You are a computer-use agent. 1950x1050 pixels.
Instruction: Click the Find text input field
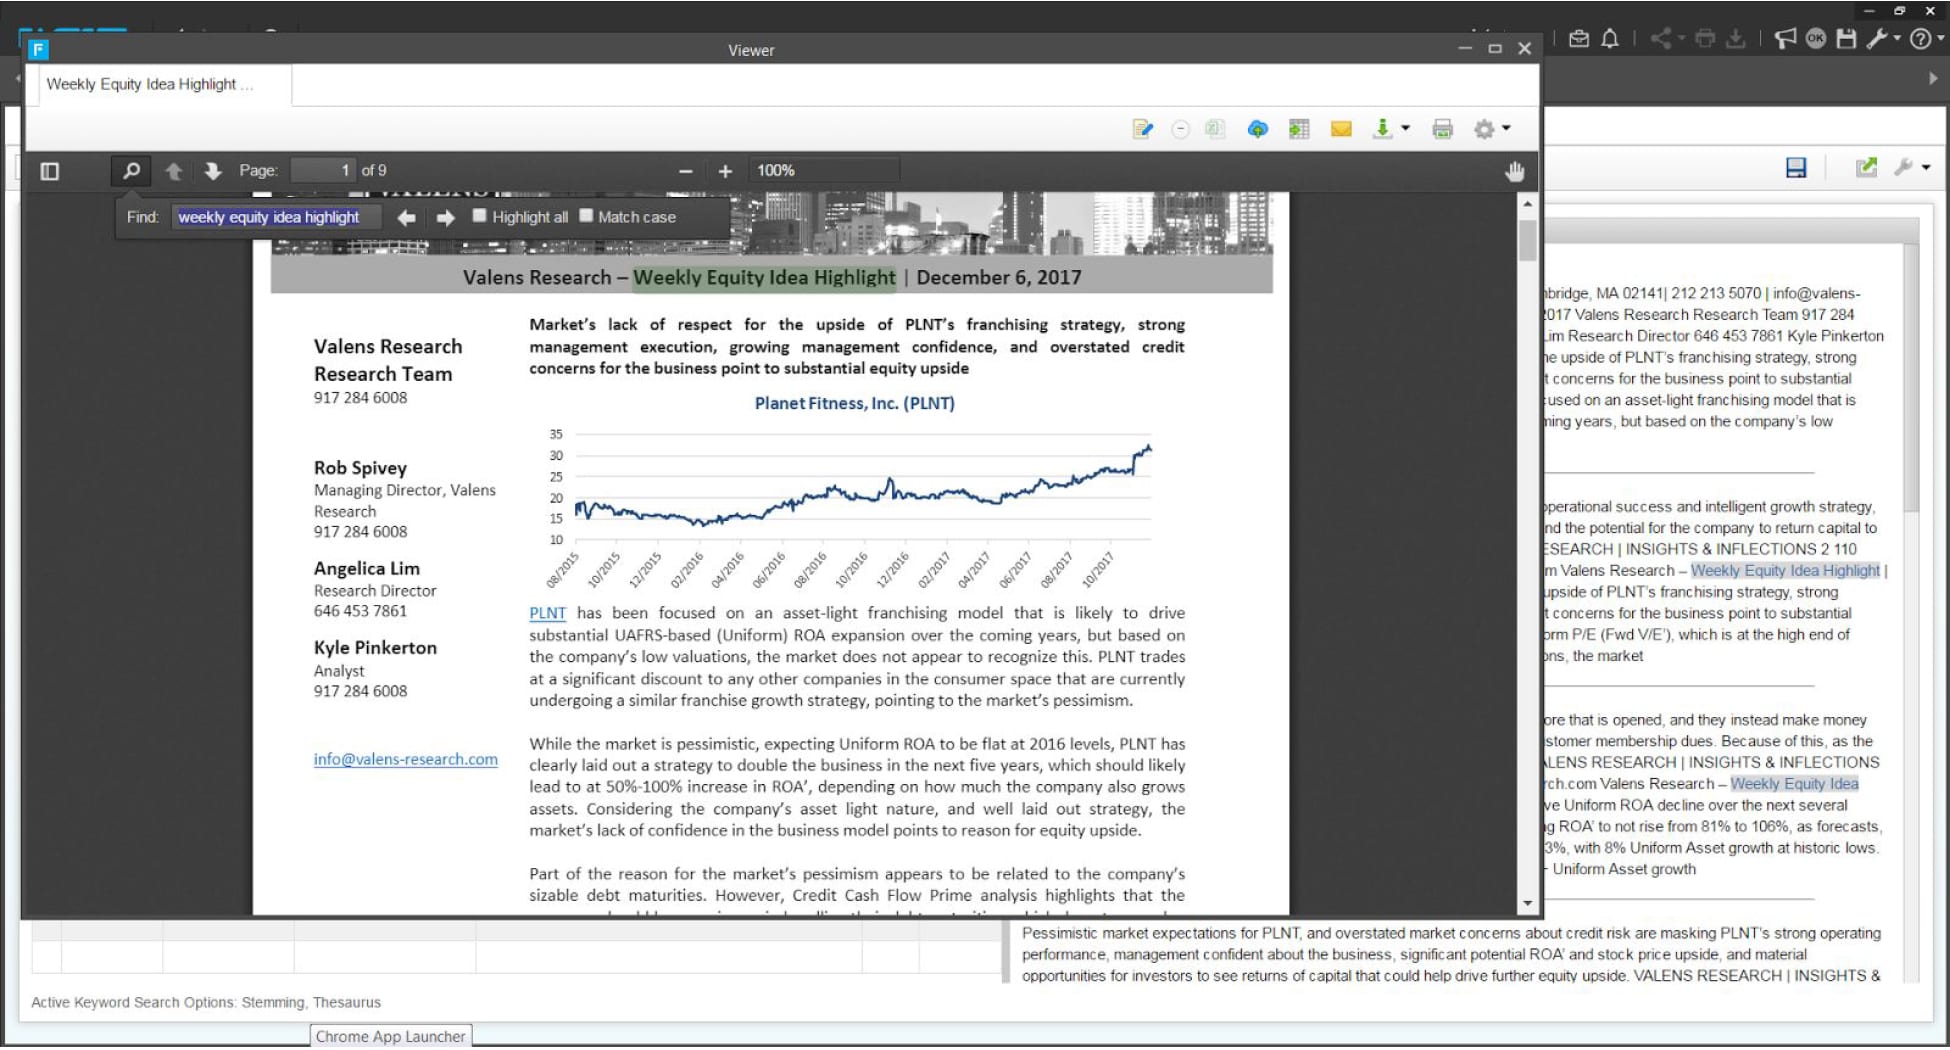(x=277, y=217)
